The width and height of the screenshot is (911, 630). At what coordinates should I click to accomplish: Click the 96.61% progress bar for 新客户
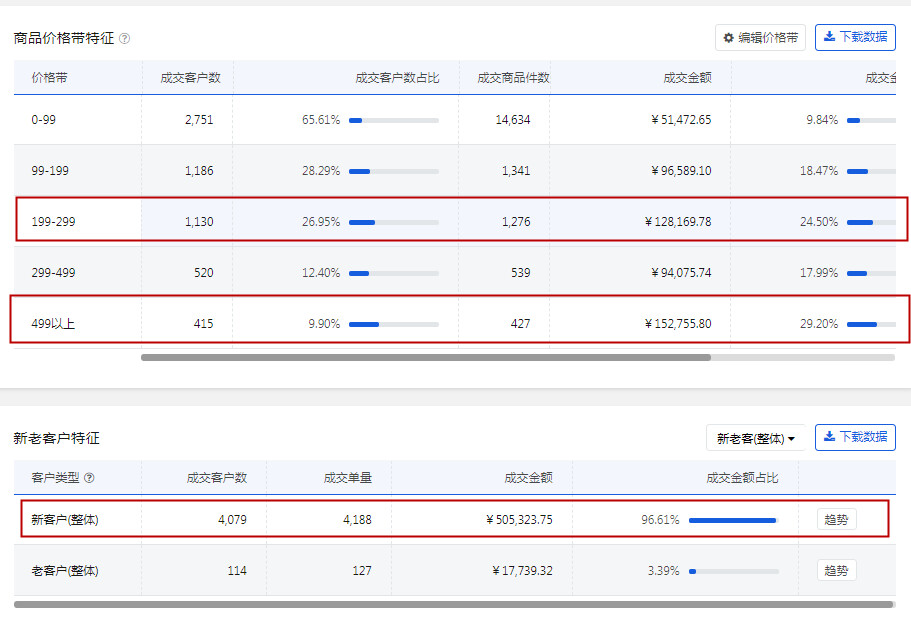click(733, 520)
